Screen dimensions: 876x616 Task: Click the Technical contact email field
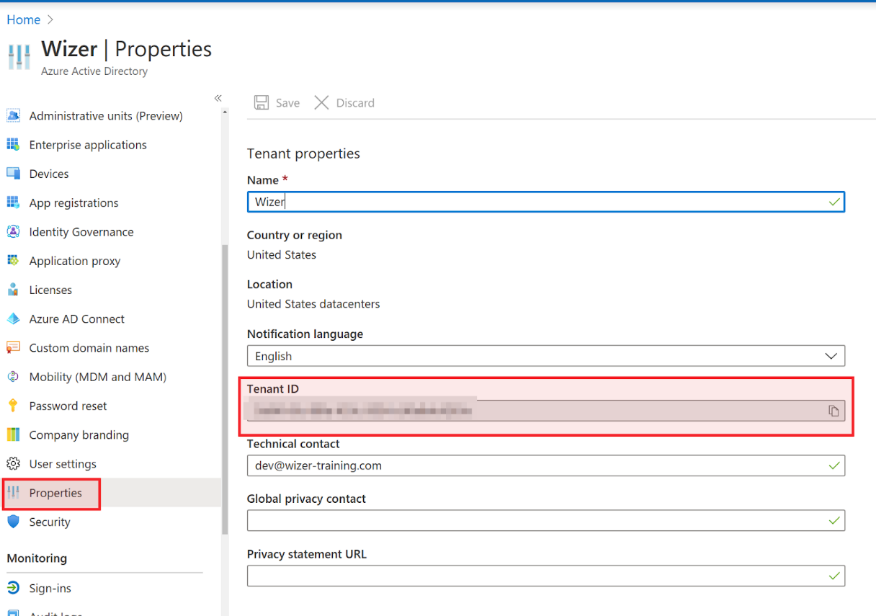coord(546,465)
